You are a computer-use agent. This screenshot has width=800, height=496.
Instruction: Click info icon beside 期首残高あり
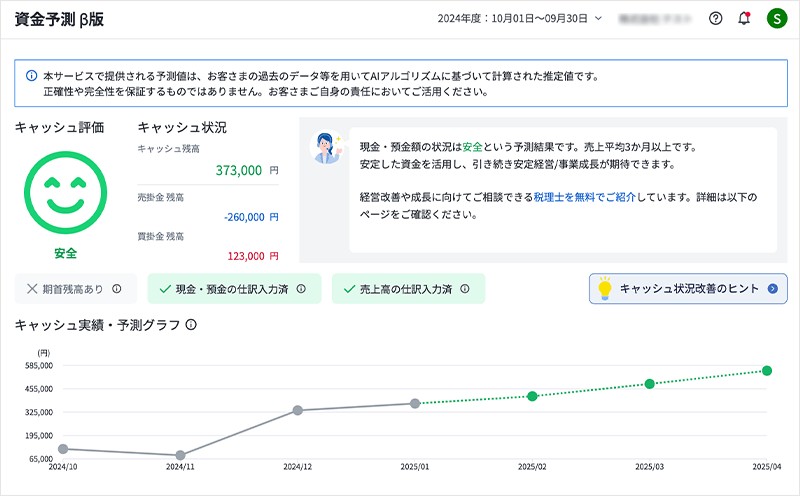[117, 289]
